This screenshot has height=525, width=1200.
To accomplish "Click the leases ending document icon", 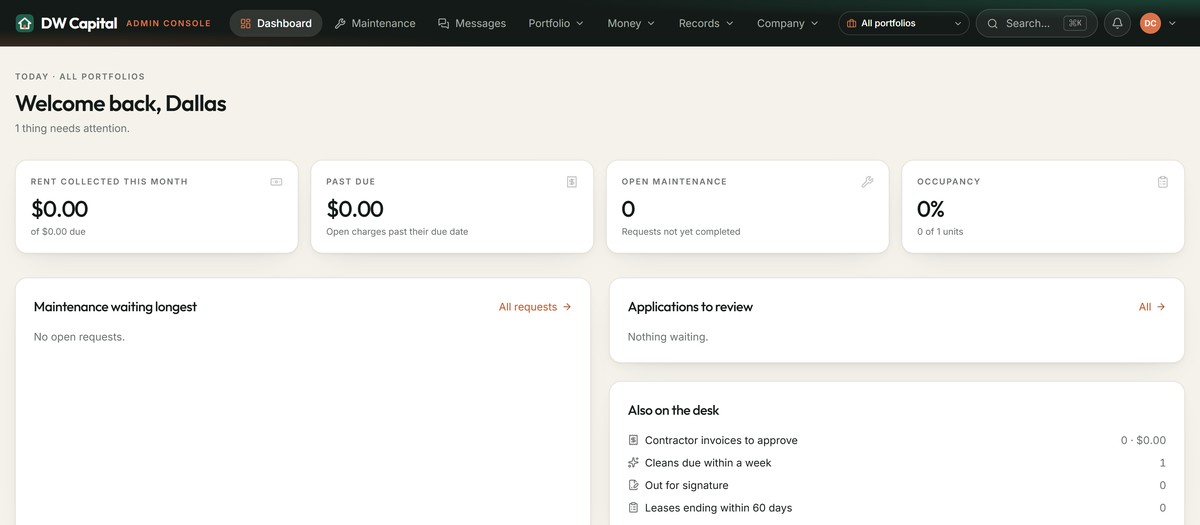I will pos(633,508).
